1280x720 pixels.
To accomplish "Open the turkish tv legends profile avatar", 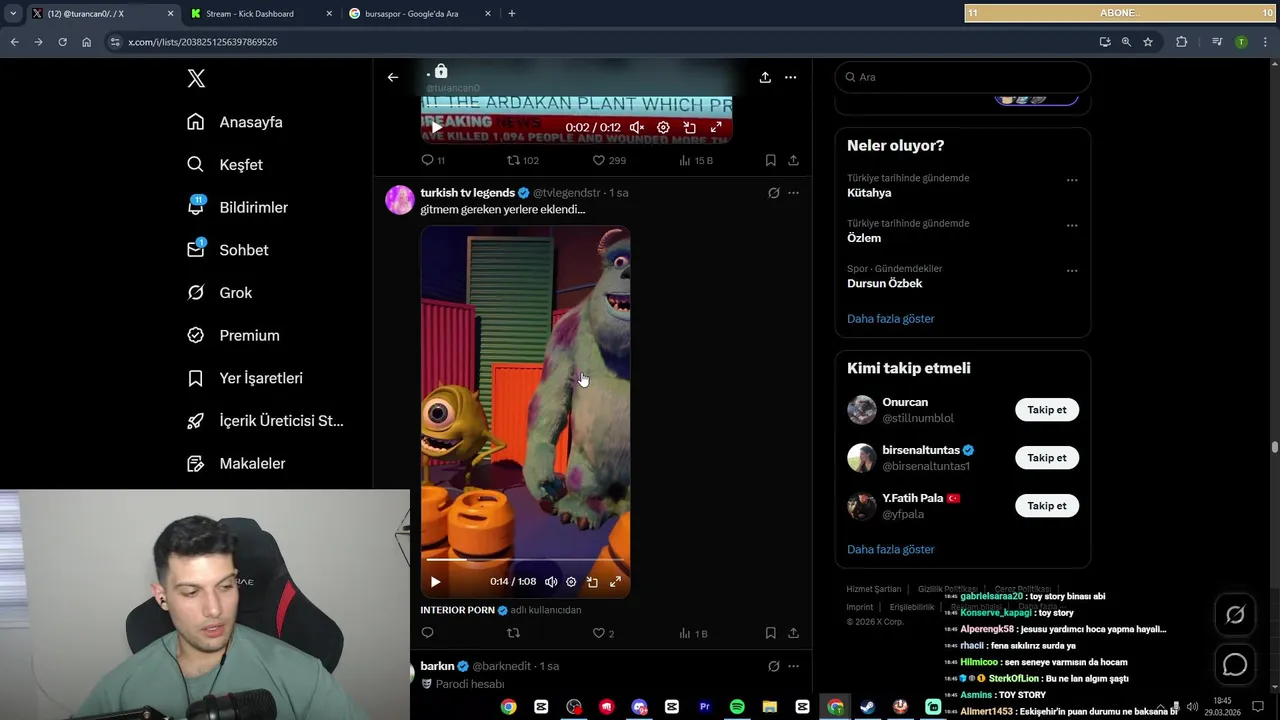I will click(x=400, y=200).
